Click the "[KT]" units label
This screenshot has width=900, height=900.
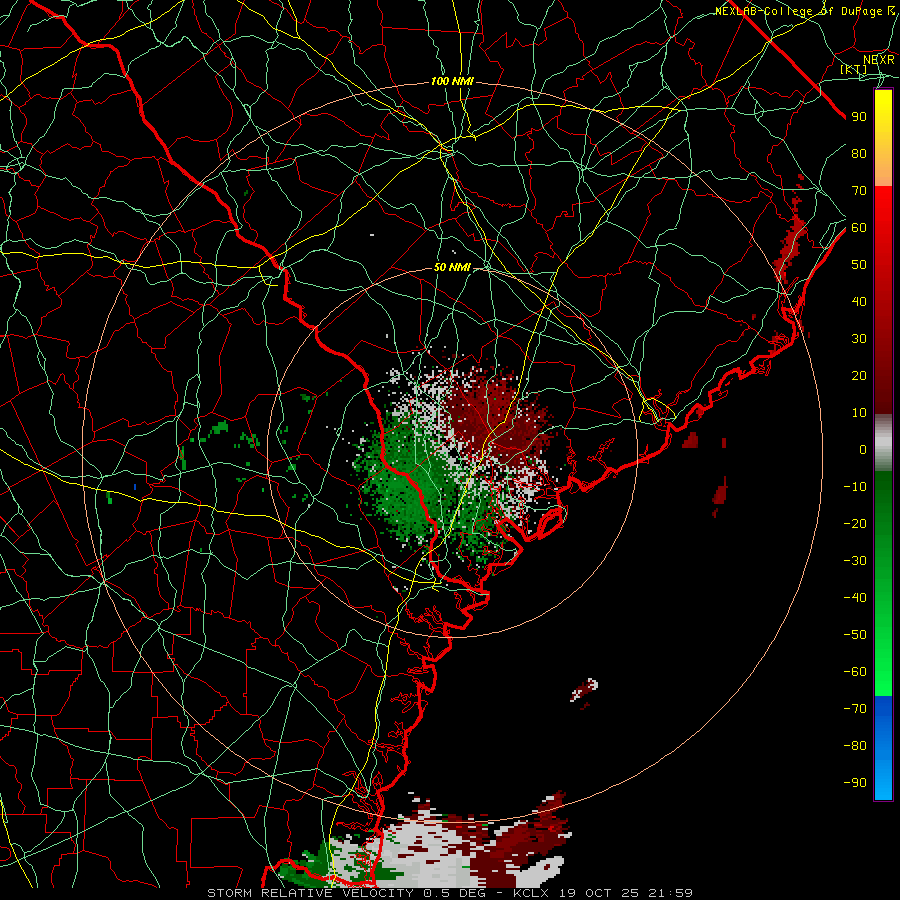coord(854,69)
